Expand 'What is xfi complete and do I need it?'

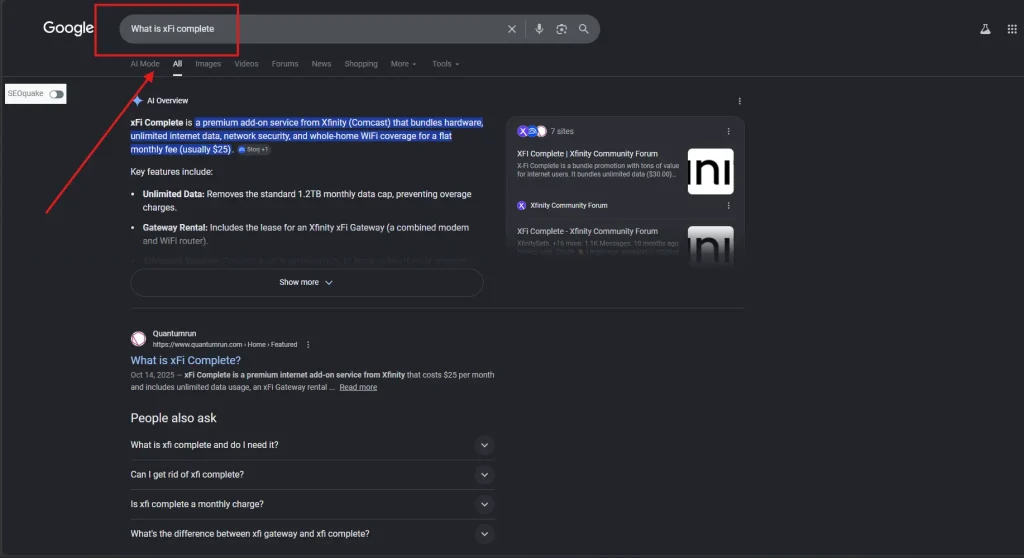pyautogui.click(x=312, y=445)
